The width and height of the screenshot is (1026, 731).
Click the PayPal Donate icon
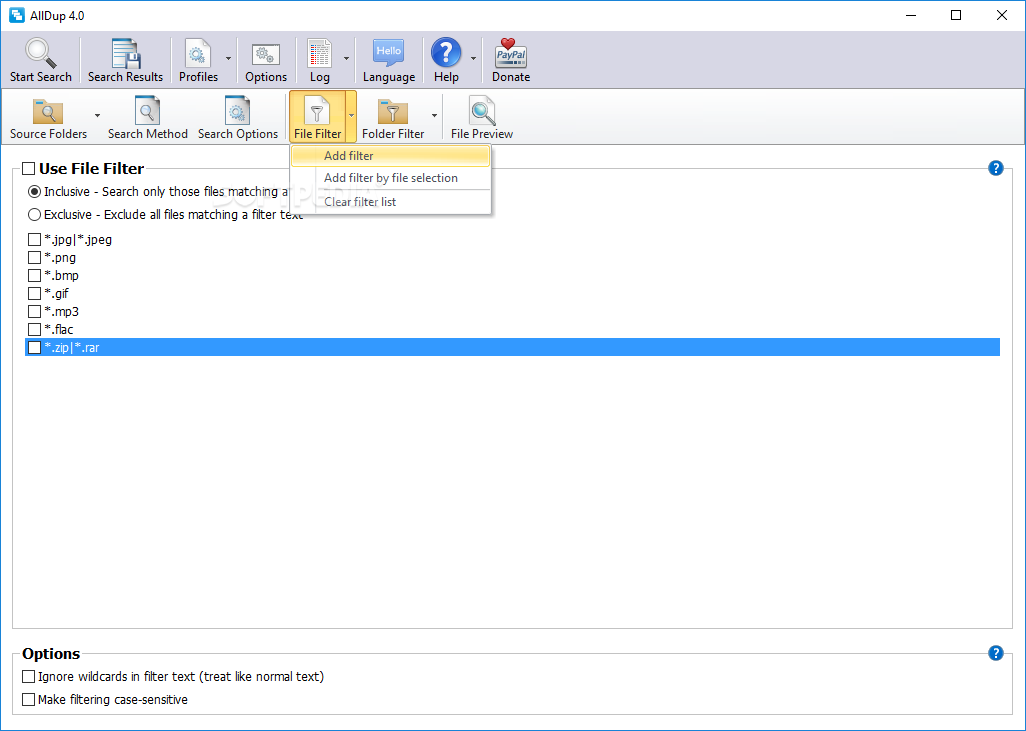pos(511,52)
